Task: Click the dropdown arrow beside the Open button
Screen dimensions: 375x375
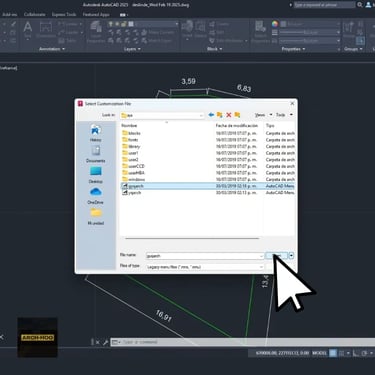Action: tap(291, 256)
